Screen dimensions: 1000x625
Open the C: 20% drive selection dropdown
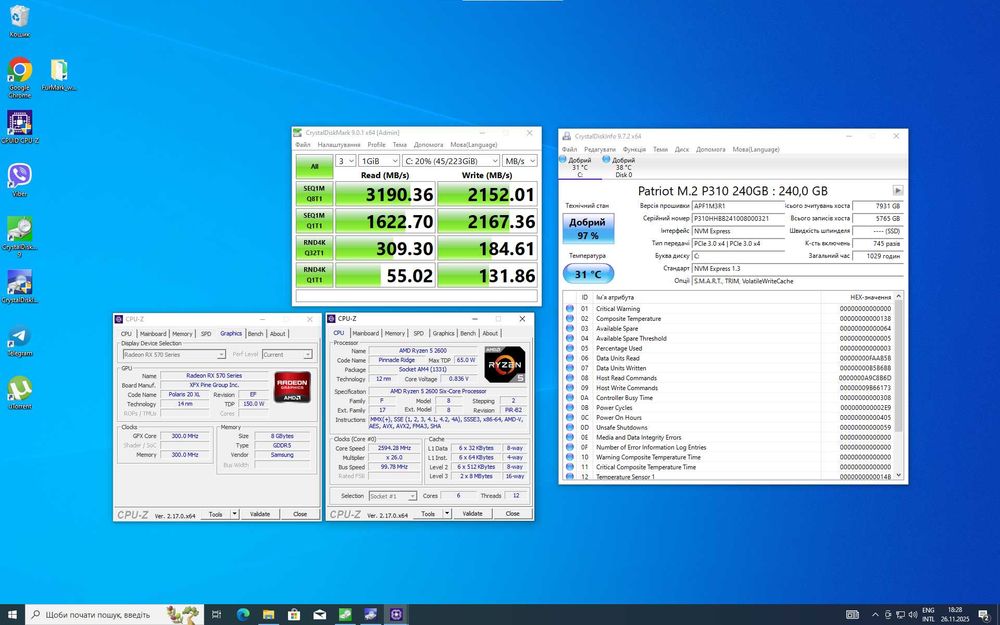(x=451, y=161)
